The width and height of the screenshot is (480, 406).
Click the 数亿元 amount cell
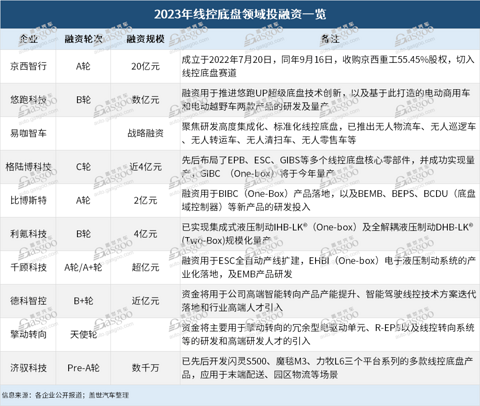point(145,100)
